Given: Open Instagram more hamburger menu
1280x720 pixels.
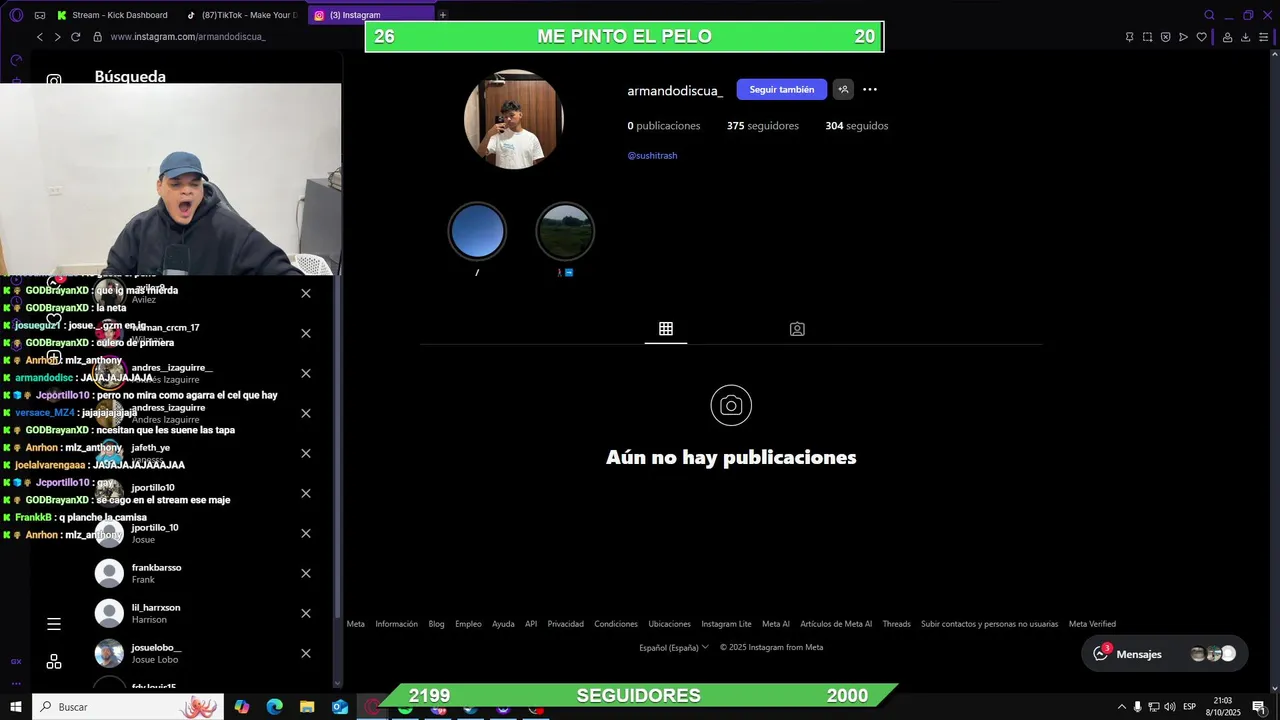Looking at the screenshot, I should click(54, 624).
